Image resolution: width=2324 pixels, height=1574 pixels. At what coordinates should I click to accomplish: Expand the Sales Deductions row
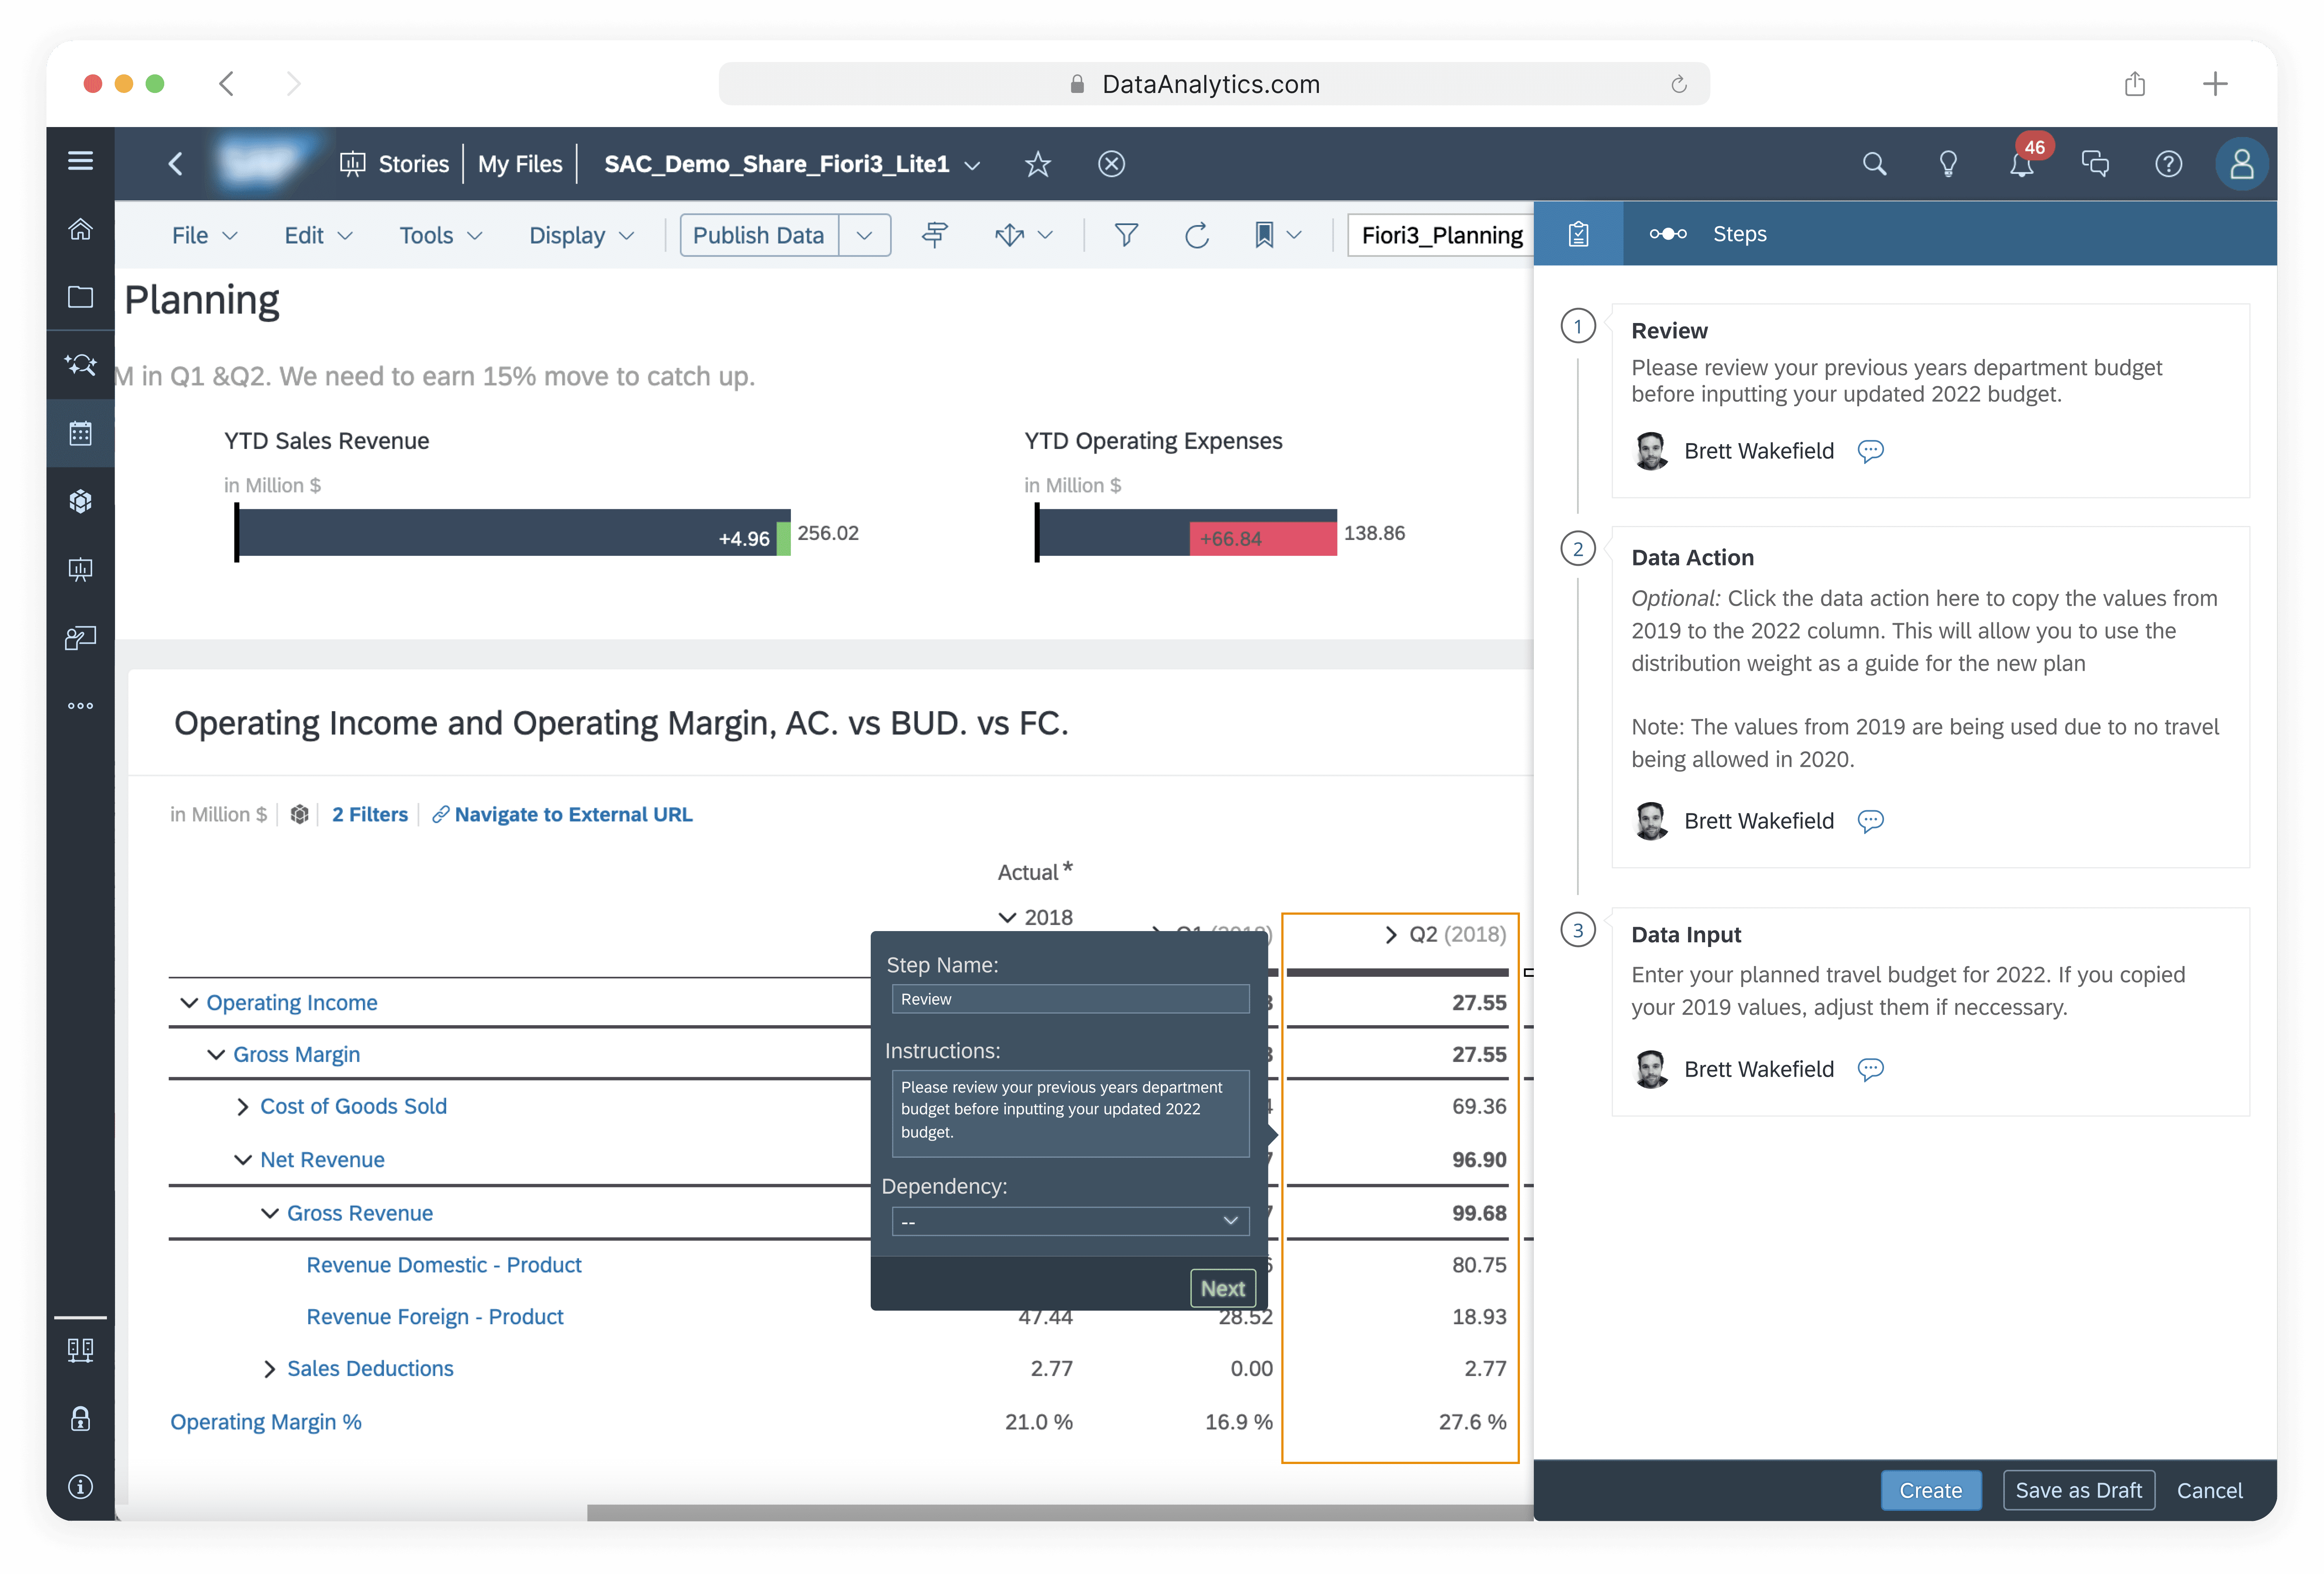pyautogui.click(x=270, y=1369)
